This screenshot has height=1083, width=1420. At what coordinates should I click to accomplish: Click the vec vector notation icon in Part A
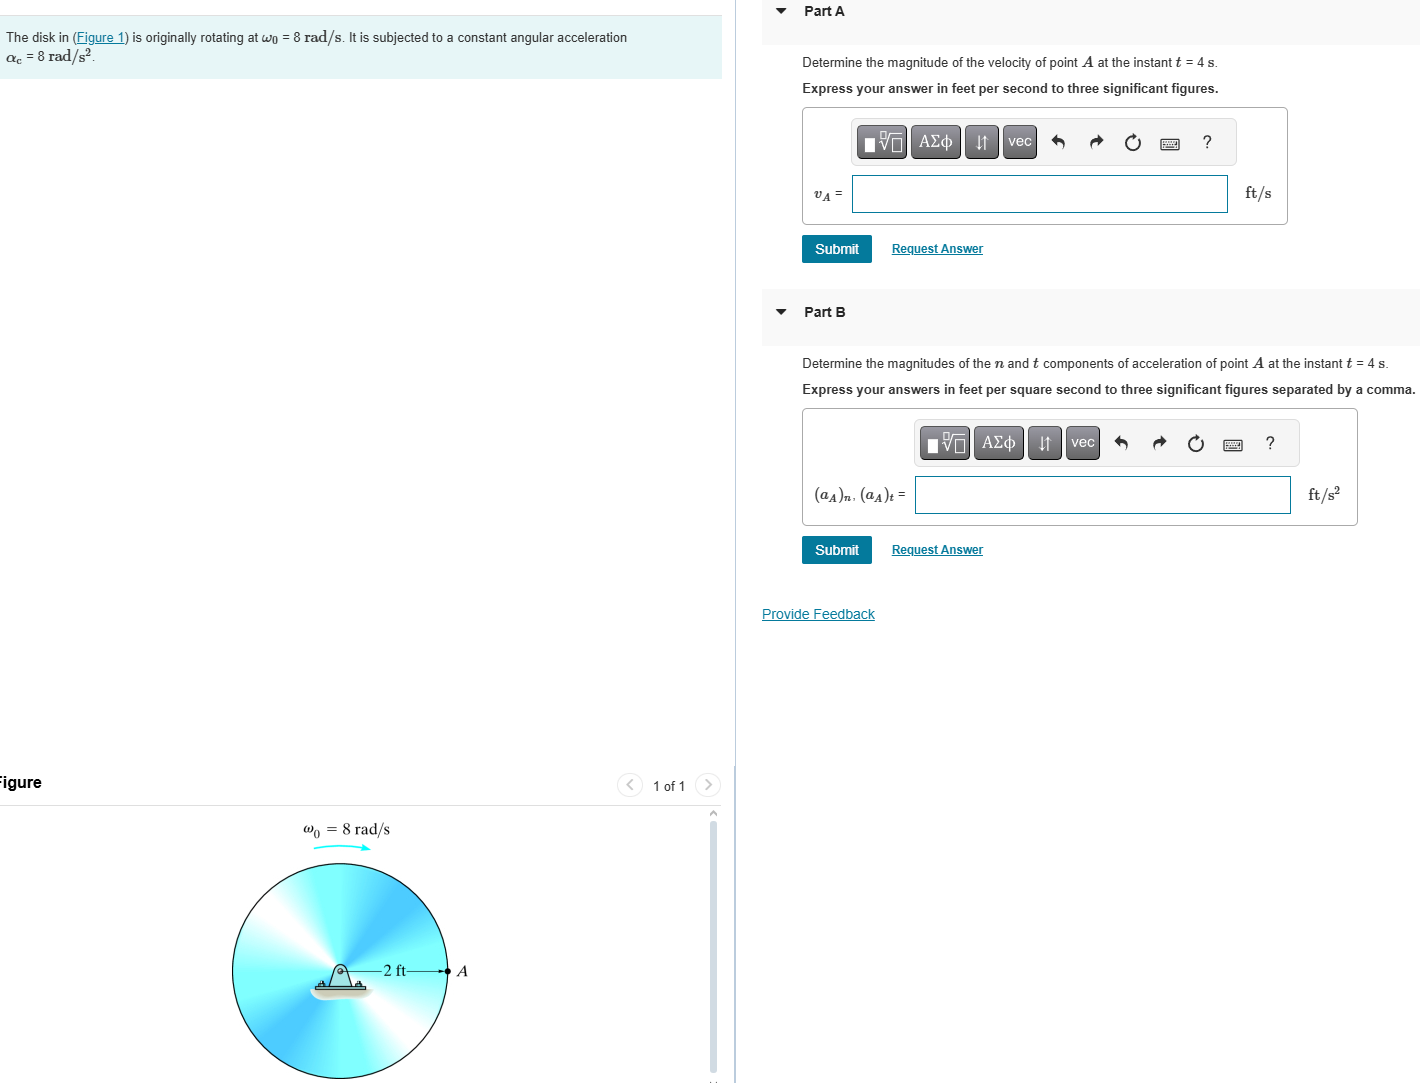1019,142
